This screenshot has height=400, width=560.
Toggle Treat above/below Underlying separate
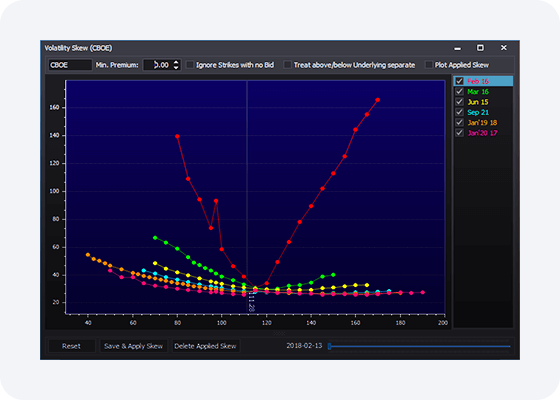[288, 65]
